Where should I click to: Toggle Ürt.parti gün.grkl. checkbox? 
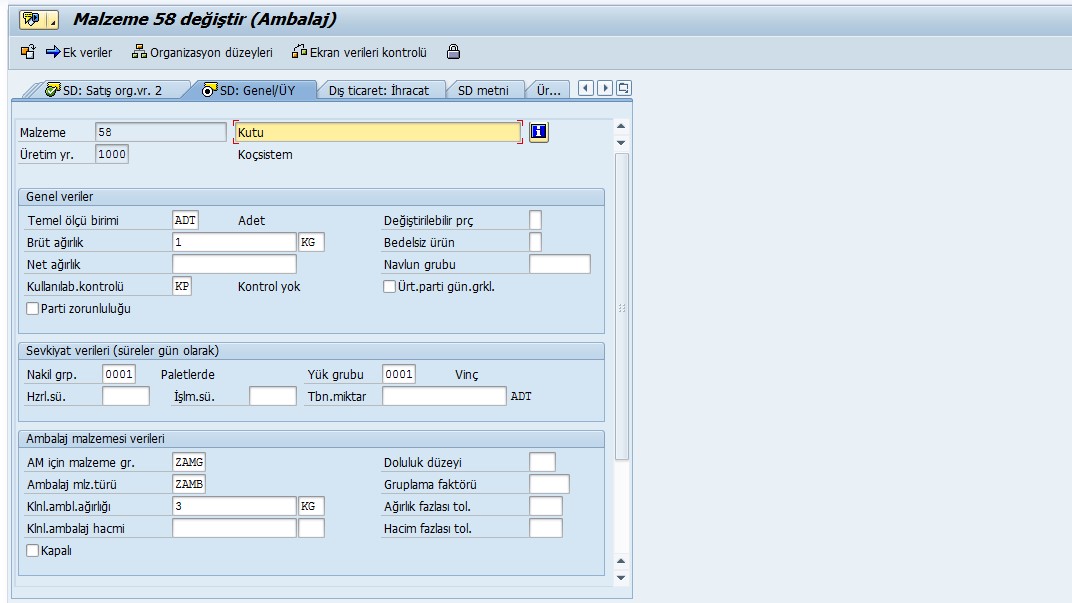pos(390,287)
